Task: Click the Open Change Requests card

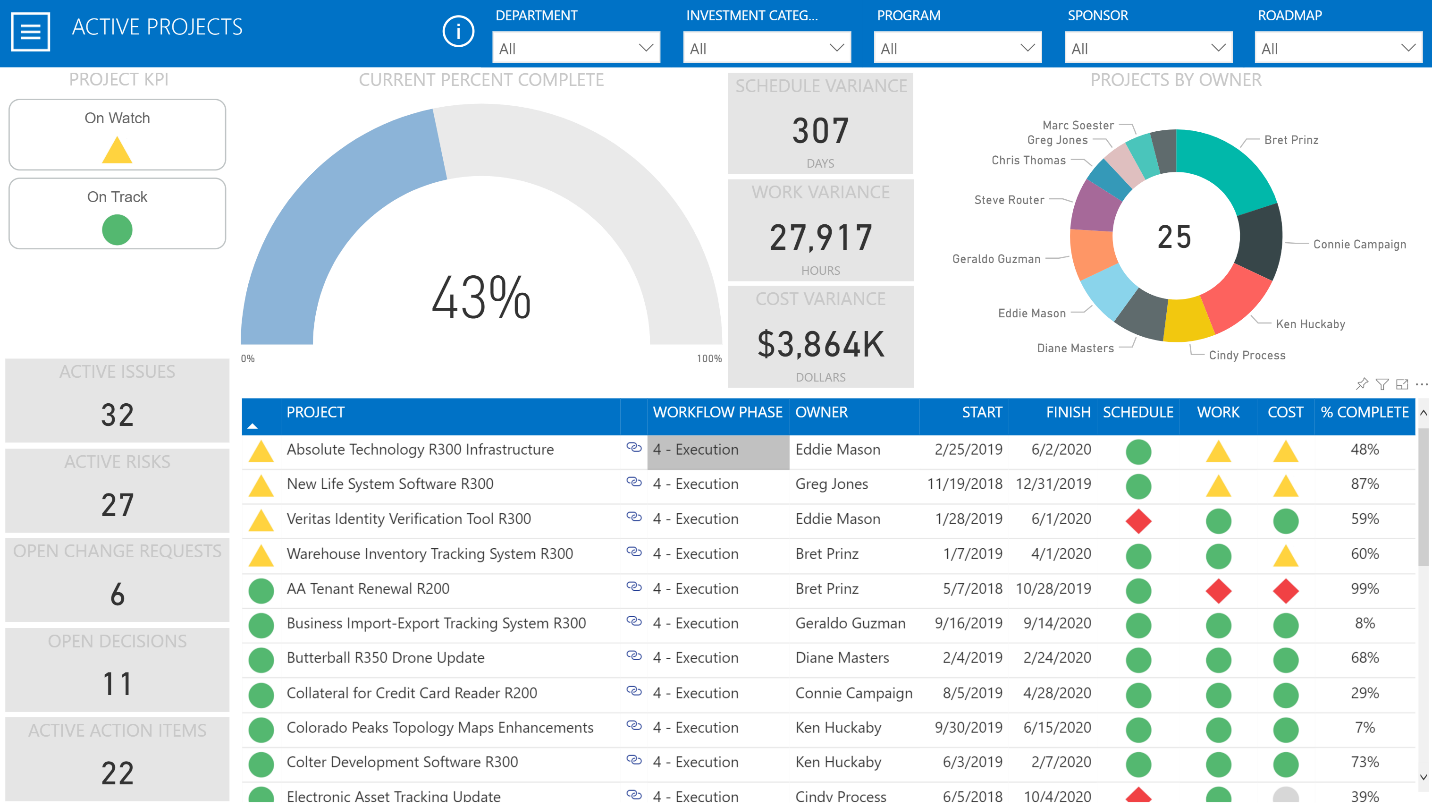Action: [117, 580]
